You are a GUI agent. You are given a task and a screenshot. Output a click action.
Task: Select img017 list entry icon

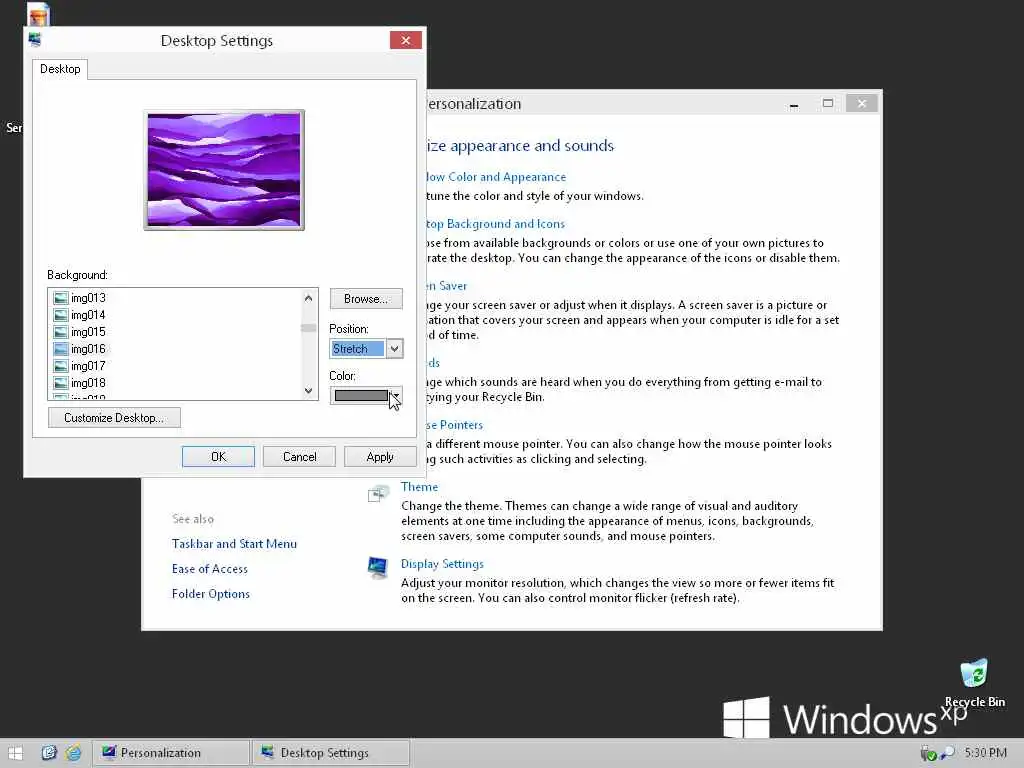click(61, 366)
